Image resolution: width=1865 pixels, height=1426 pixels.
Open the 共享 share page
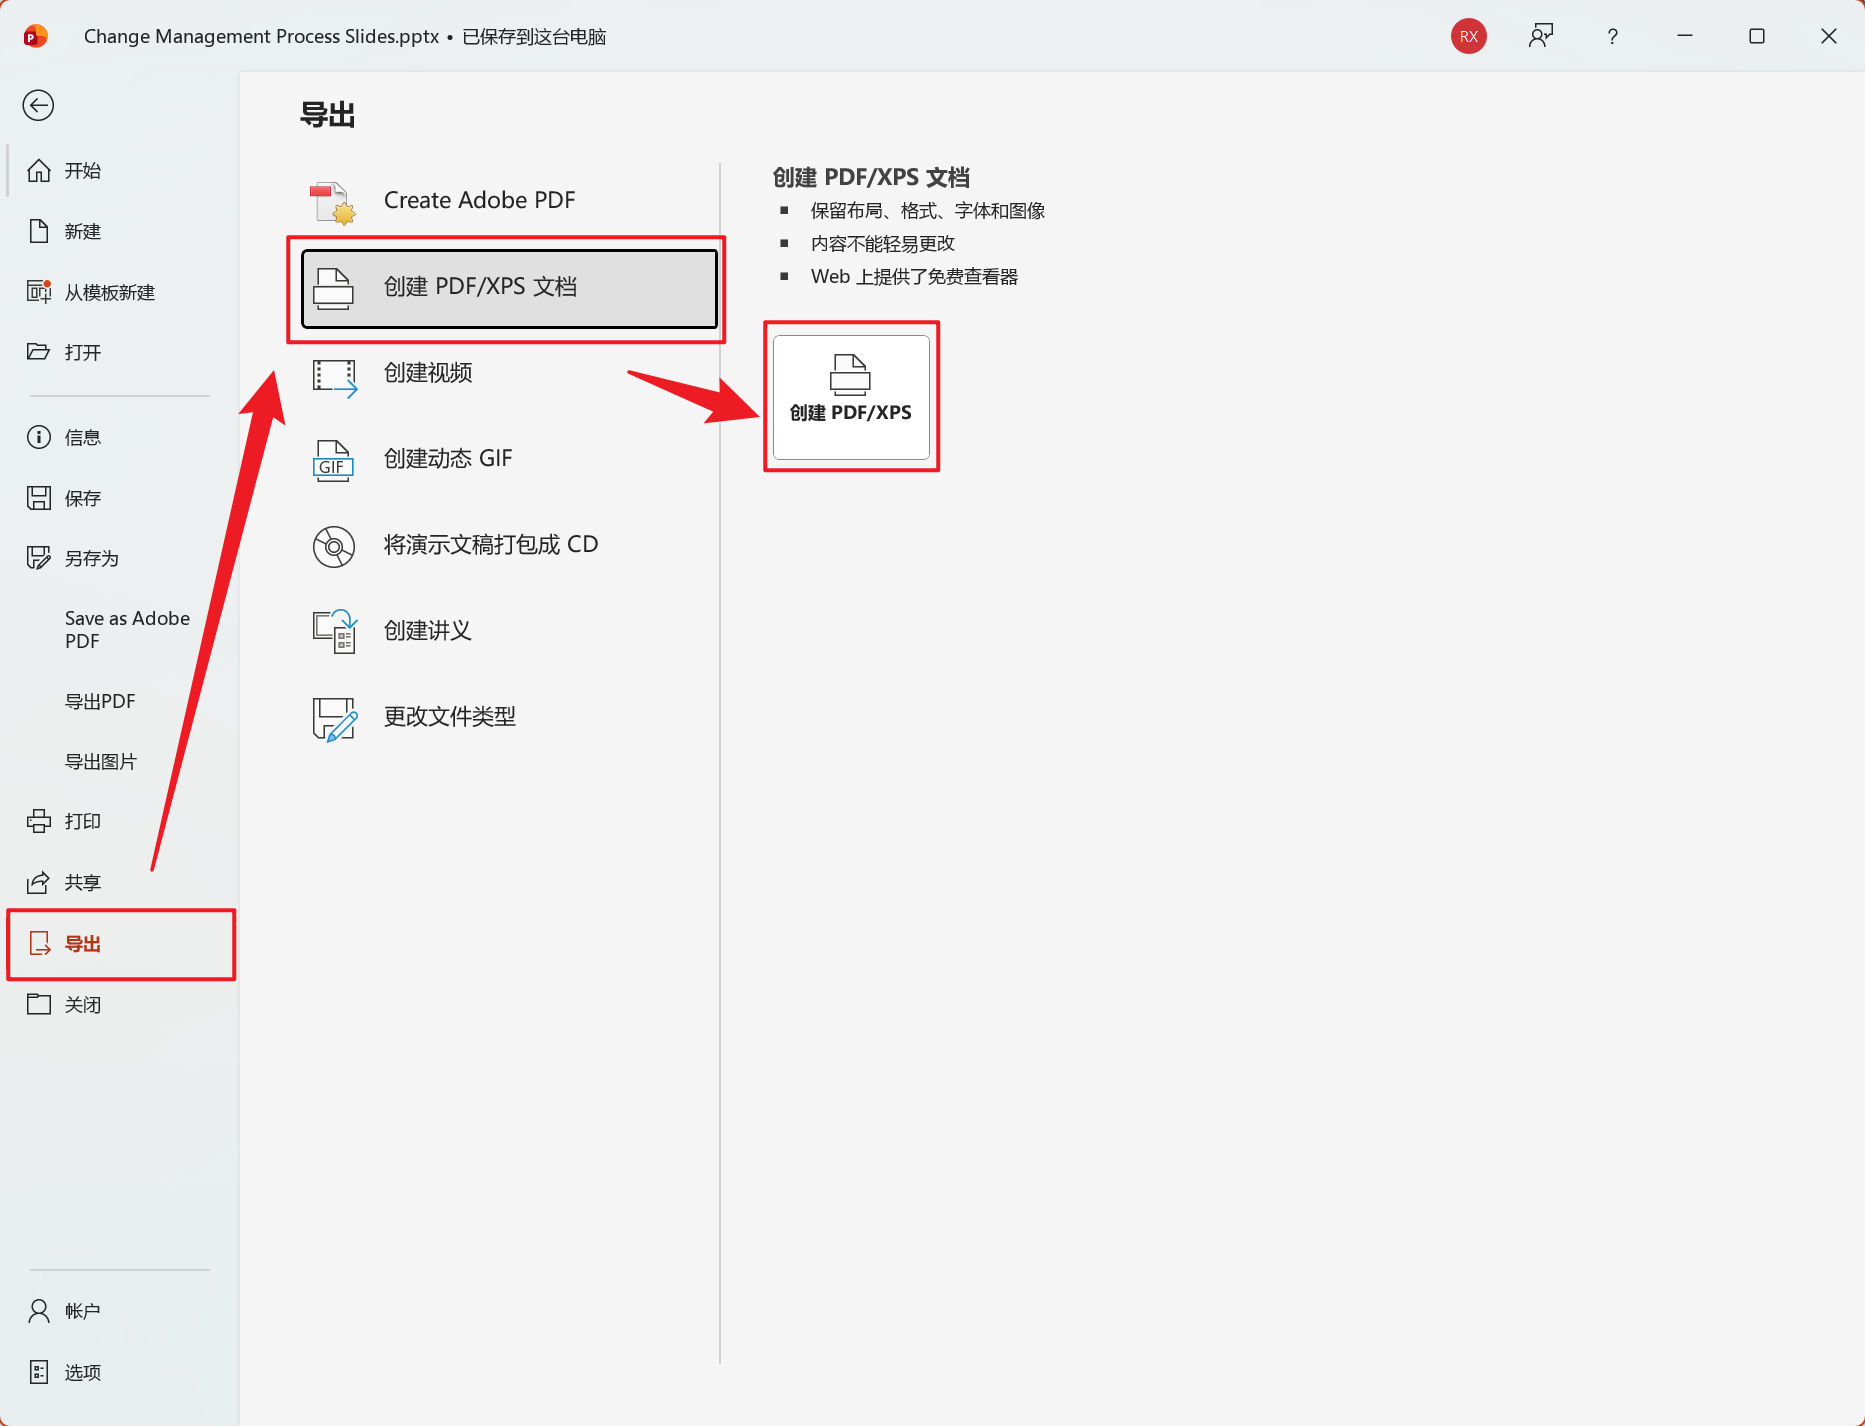[x=120, y=883]
